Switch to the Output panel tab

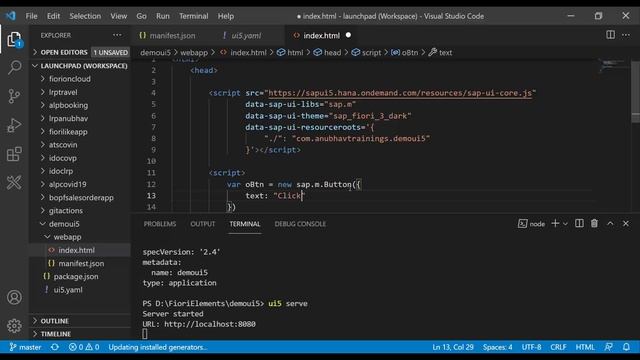pyautogui.click(x=202, y=224)
